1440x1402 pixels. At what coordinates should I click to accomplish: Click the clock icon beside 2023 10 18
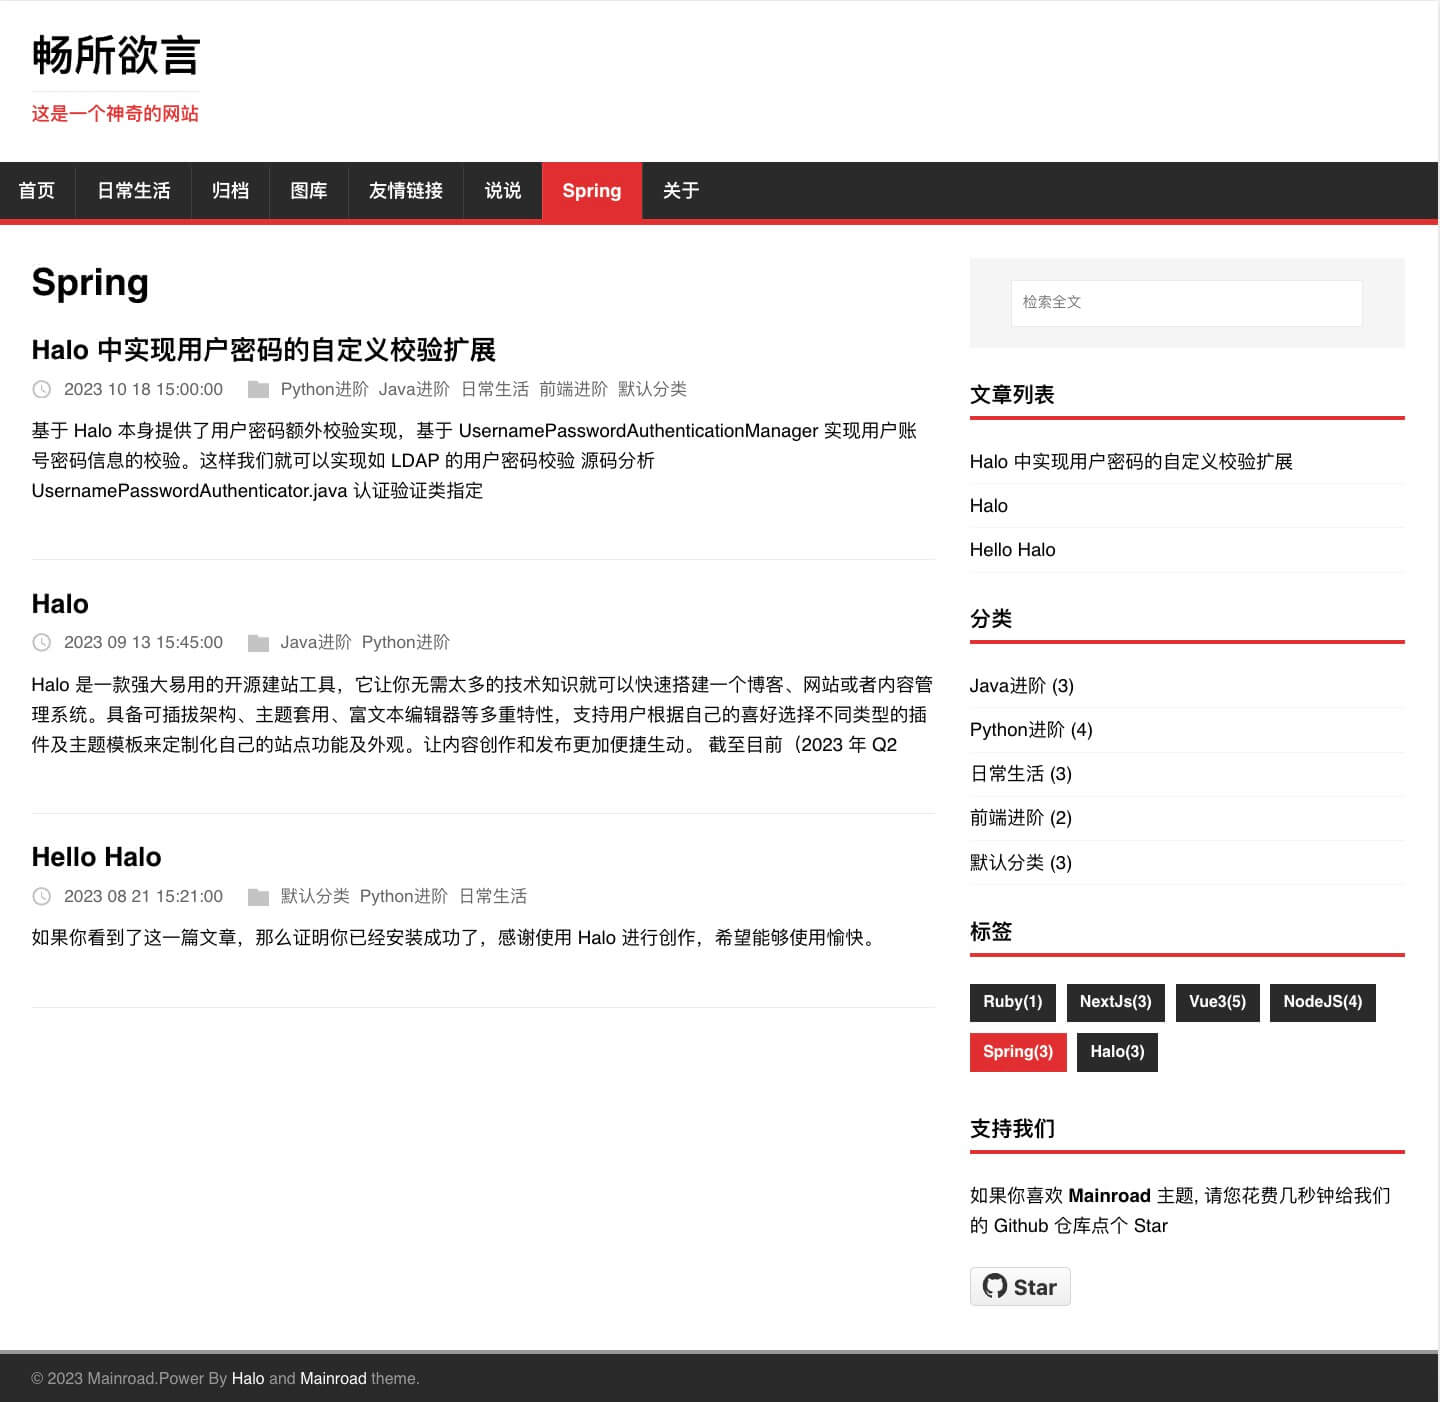42,389
